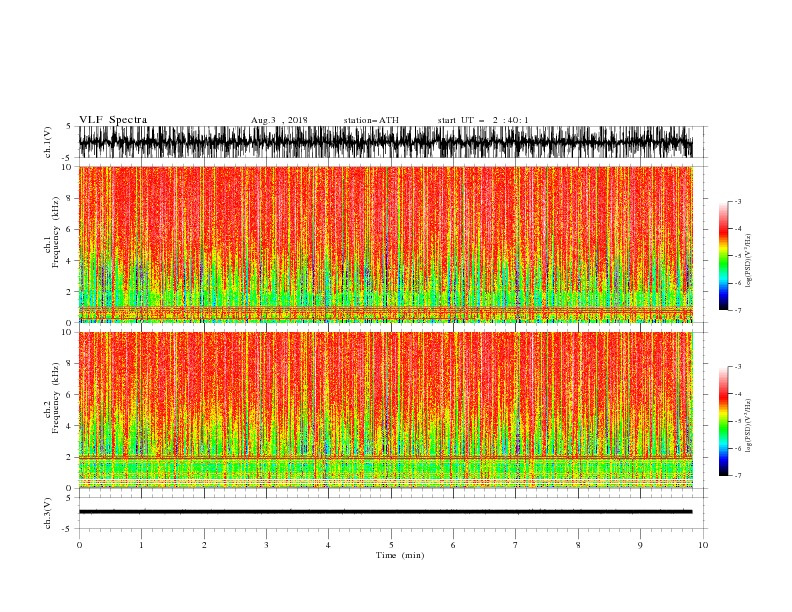The image size is (792, 612).
Task: Click the ch.1 colorbar "log(PSD)(V²/Hz)" label
Action: click(x=748, y=261)
